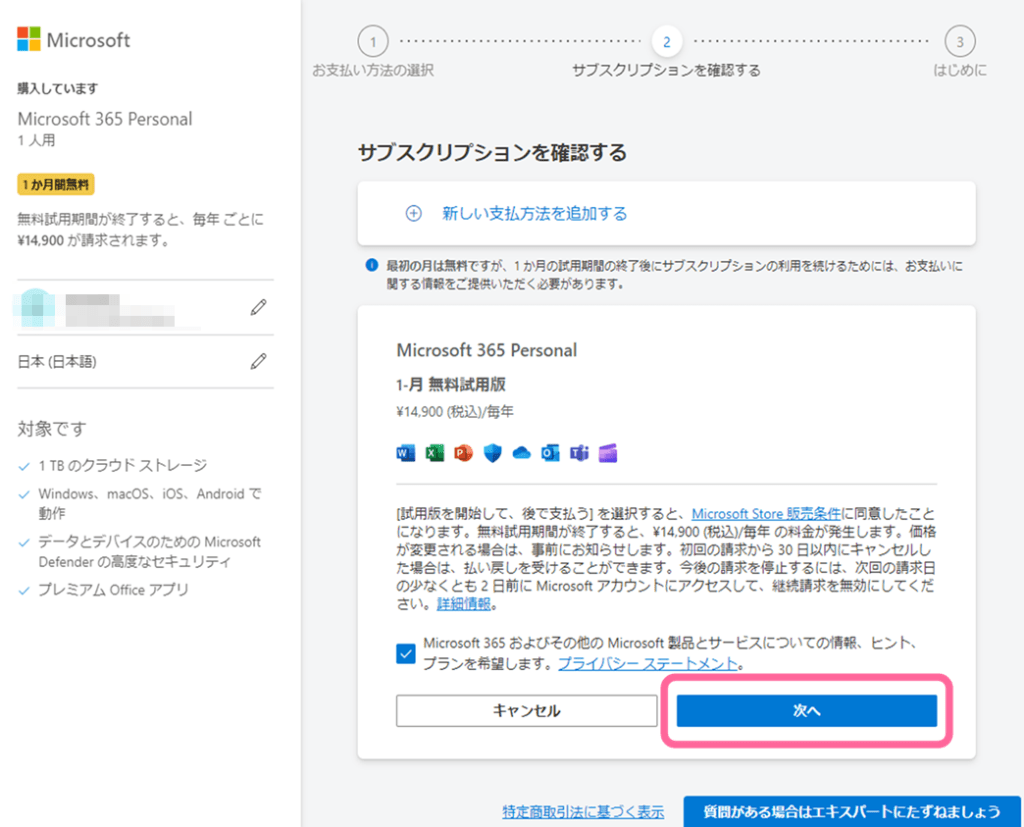Click the 1 TB のクラウド ストレージ feature

pos(123,465)
